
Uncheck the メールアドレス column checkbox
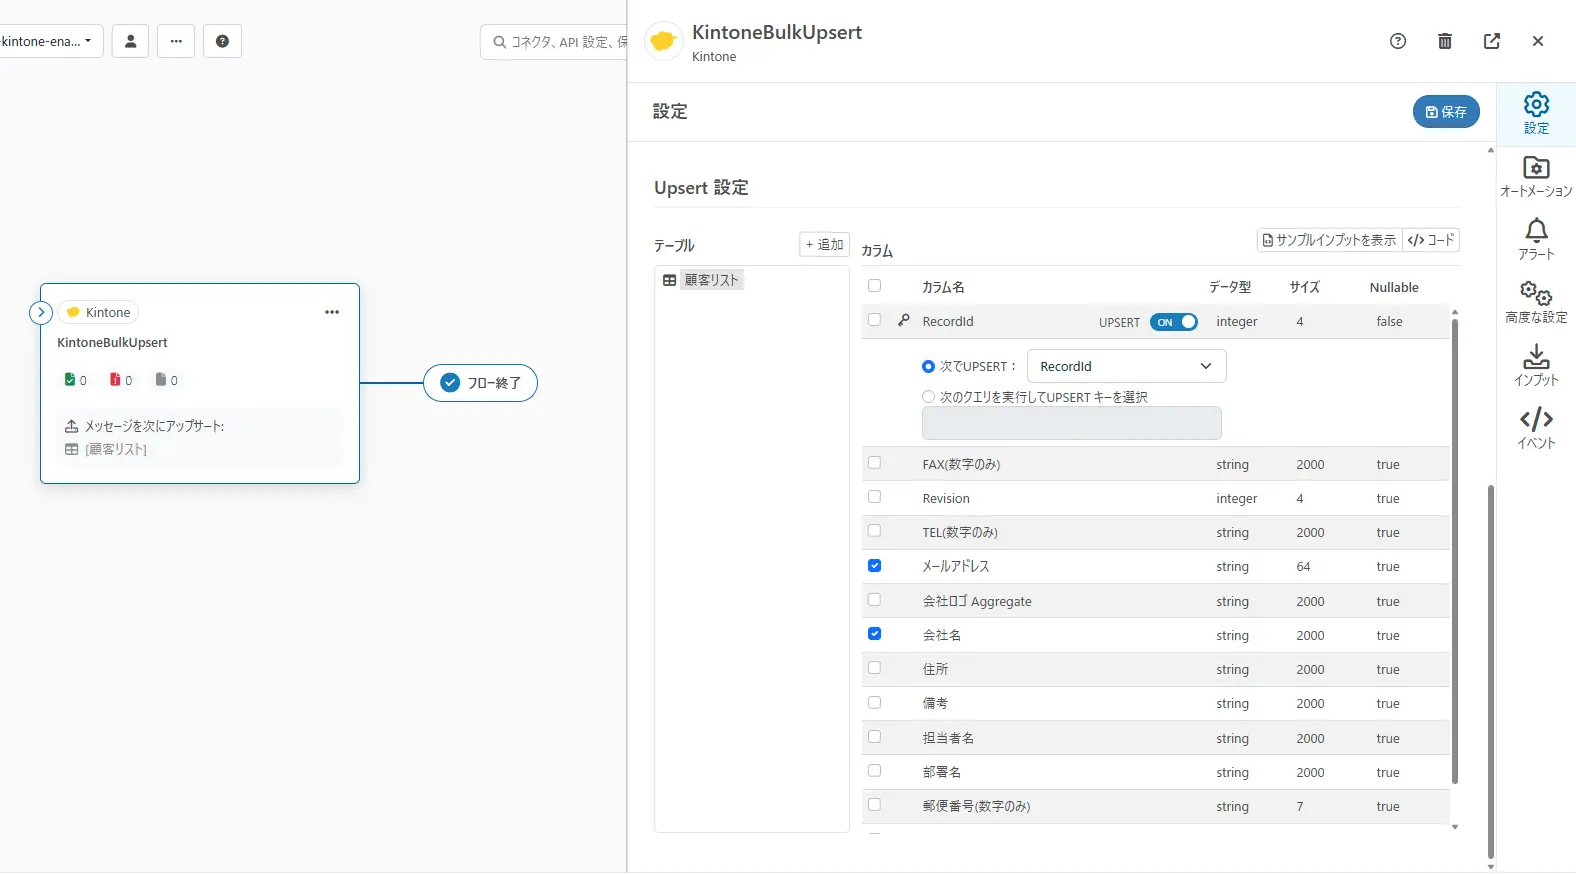875,566
